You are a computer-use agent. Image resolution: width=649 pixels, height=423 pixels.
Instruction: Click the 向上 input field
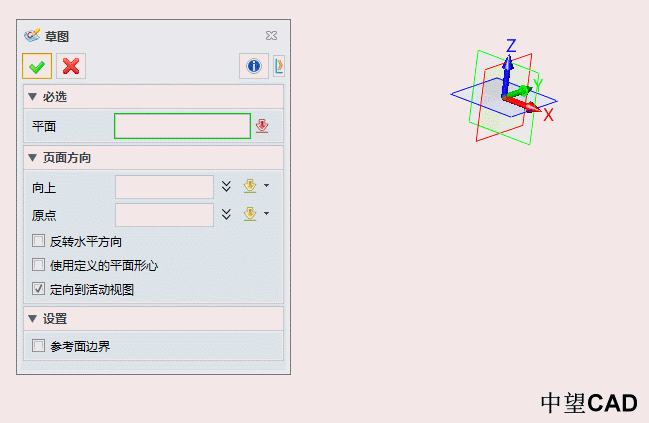point(164,187)
